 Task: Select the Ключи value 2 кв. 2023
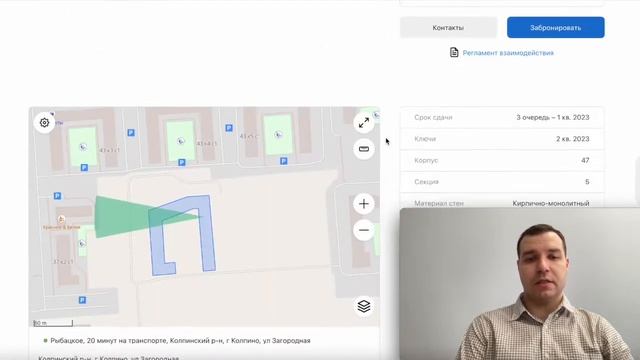(x=573, y=139)
